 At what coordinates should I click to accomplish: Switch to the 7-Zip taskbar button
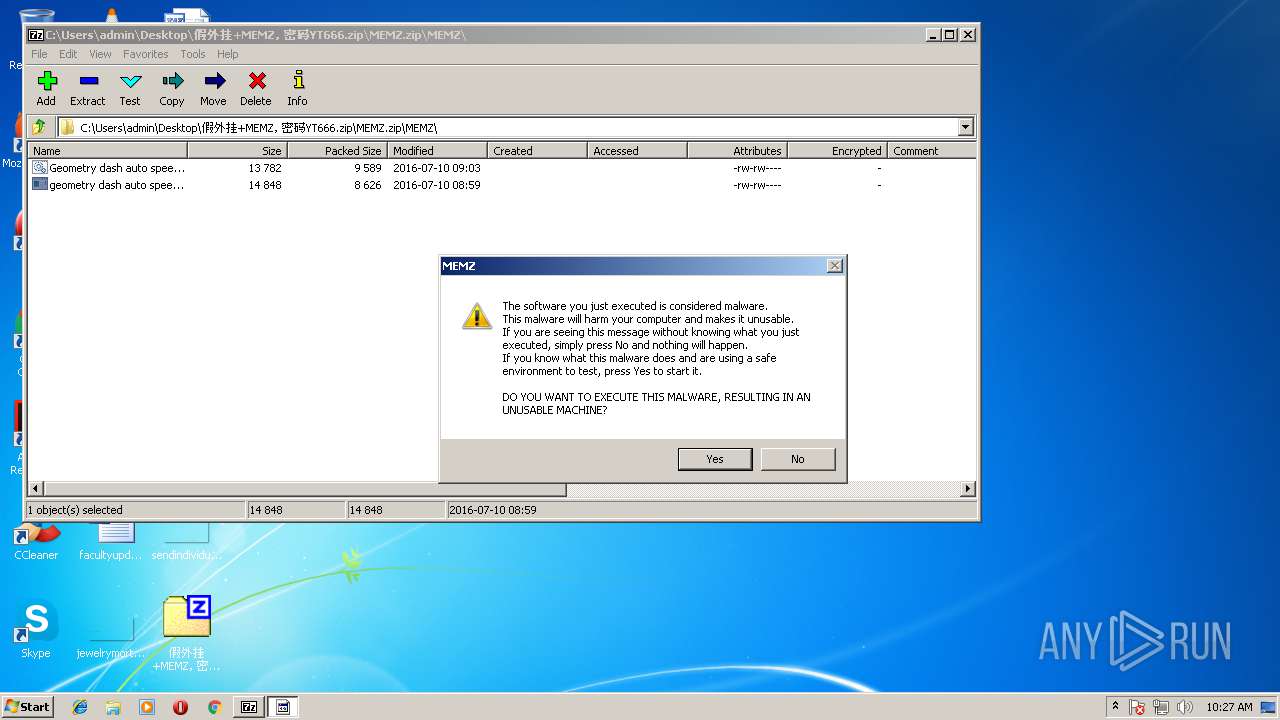[249, 707]
